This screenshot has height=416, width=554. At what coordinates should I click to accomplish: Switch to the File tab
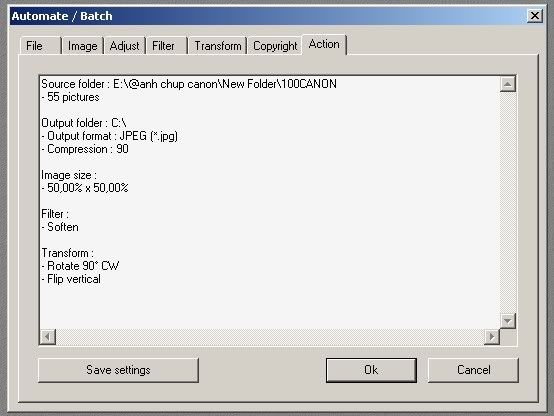click(40, 46)
